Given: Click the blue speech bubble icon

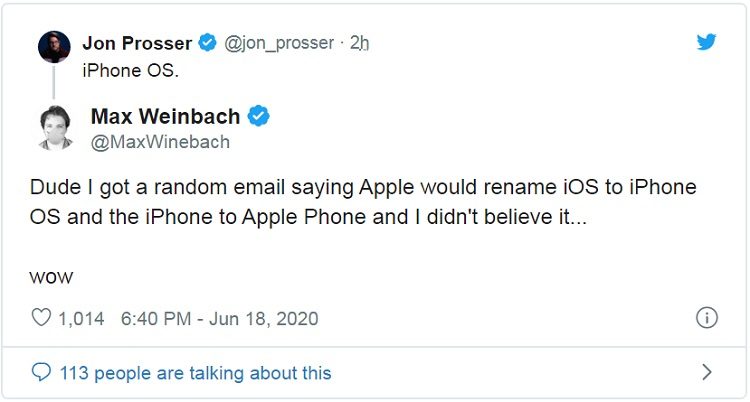Looking at the screenshot, I should tap(42, 373).
